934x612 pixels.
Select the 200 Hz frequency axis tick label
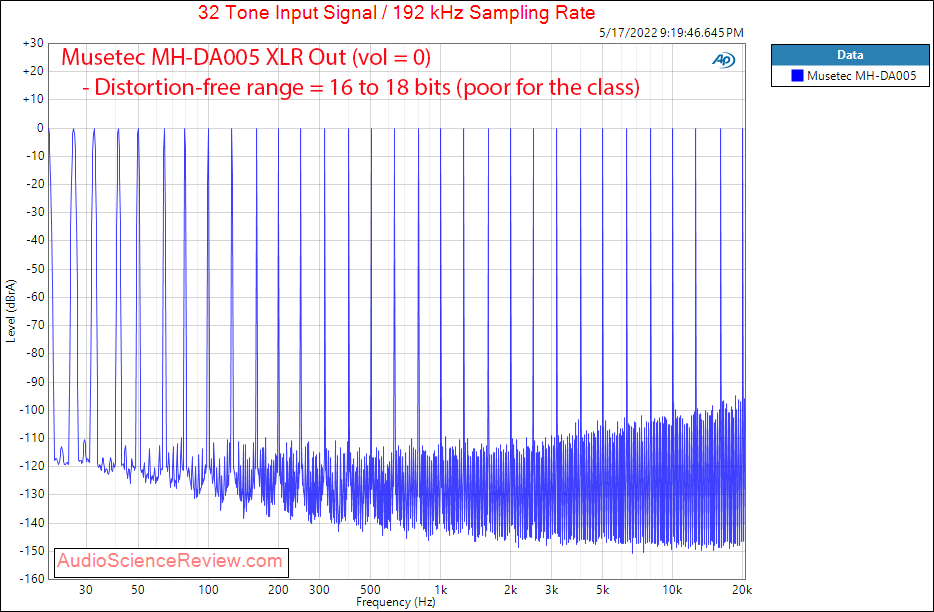(278, 590)
